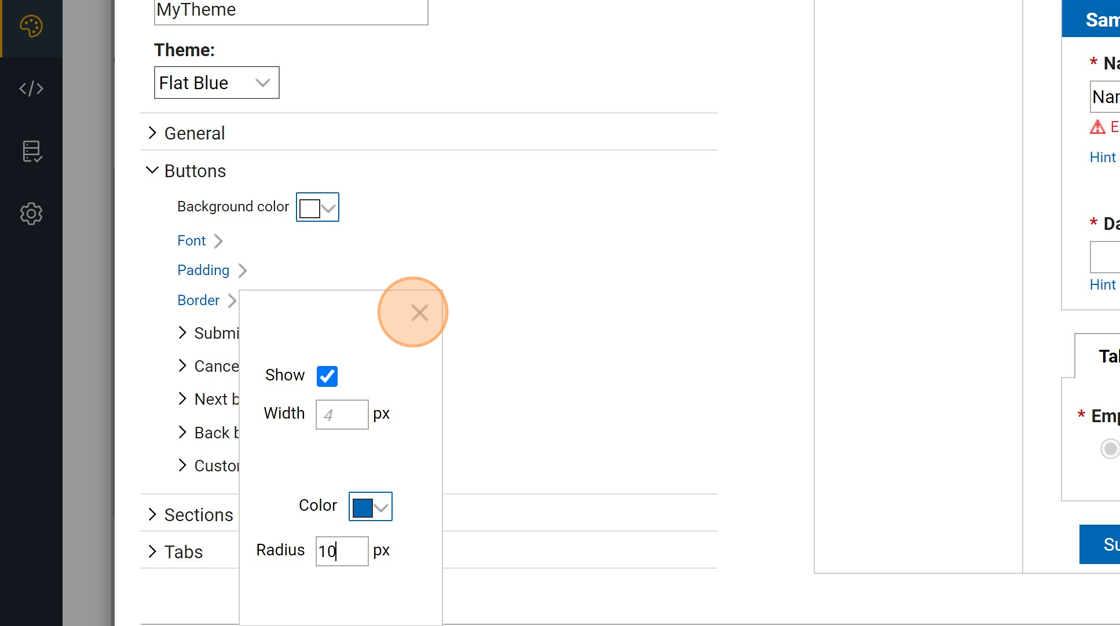Image resolution: width=1120 pixels, height=626 pixels.
Task: Uncheck the Show border checkbox
Action: pyautogui.click(x=327, y=376)
